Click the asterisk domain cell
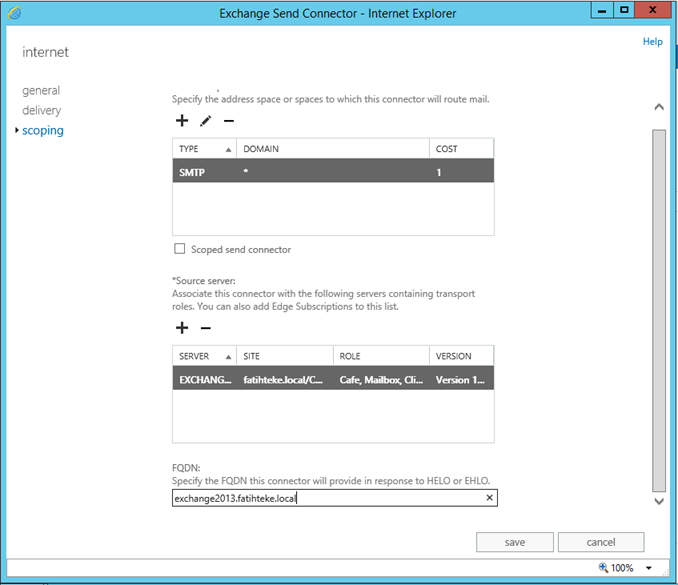The height and width of the screenshot is (585, 678). point(246,171)
